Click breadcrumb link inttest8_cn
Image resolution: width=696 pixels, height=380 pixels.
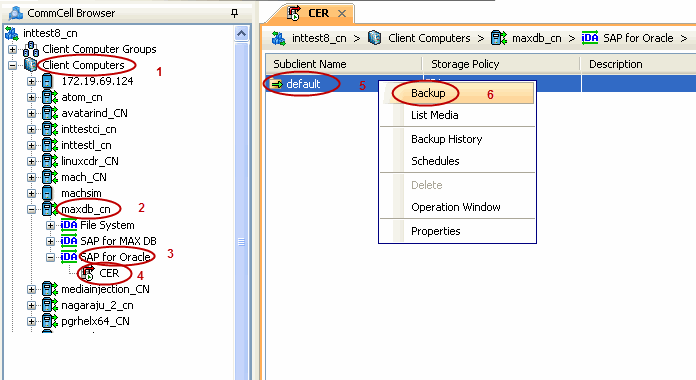pyautogui.click(x=319, y=38)
